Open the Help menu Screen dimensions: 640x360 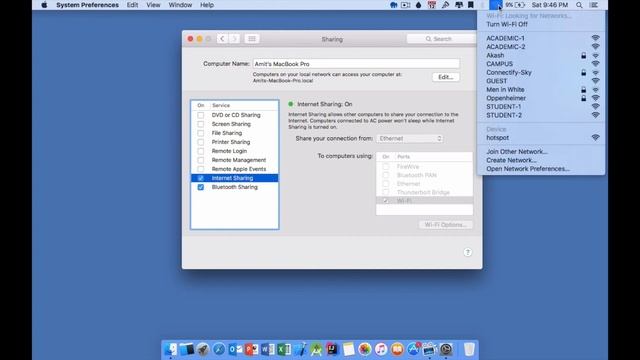tap(207, 5)
